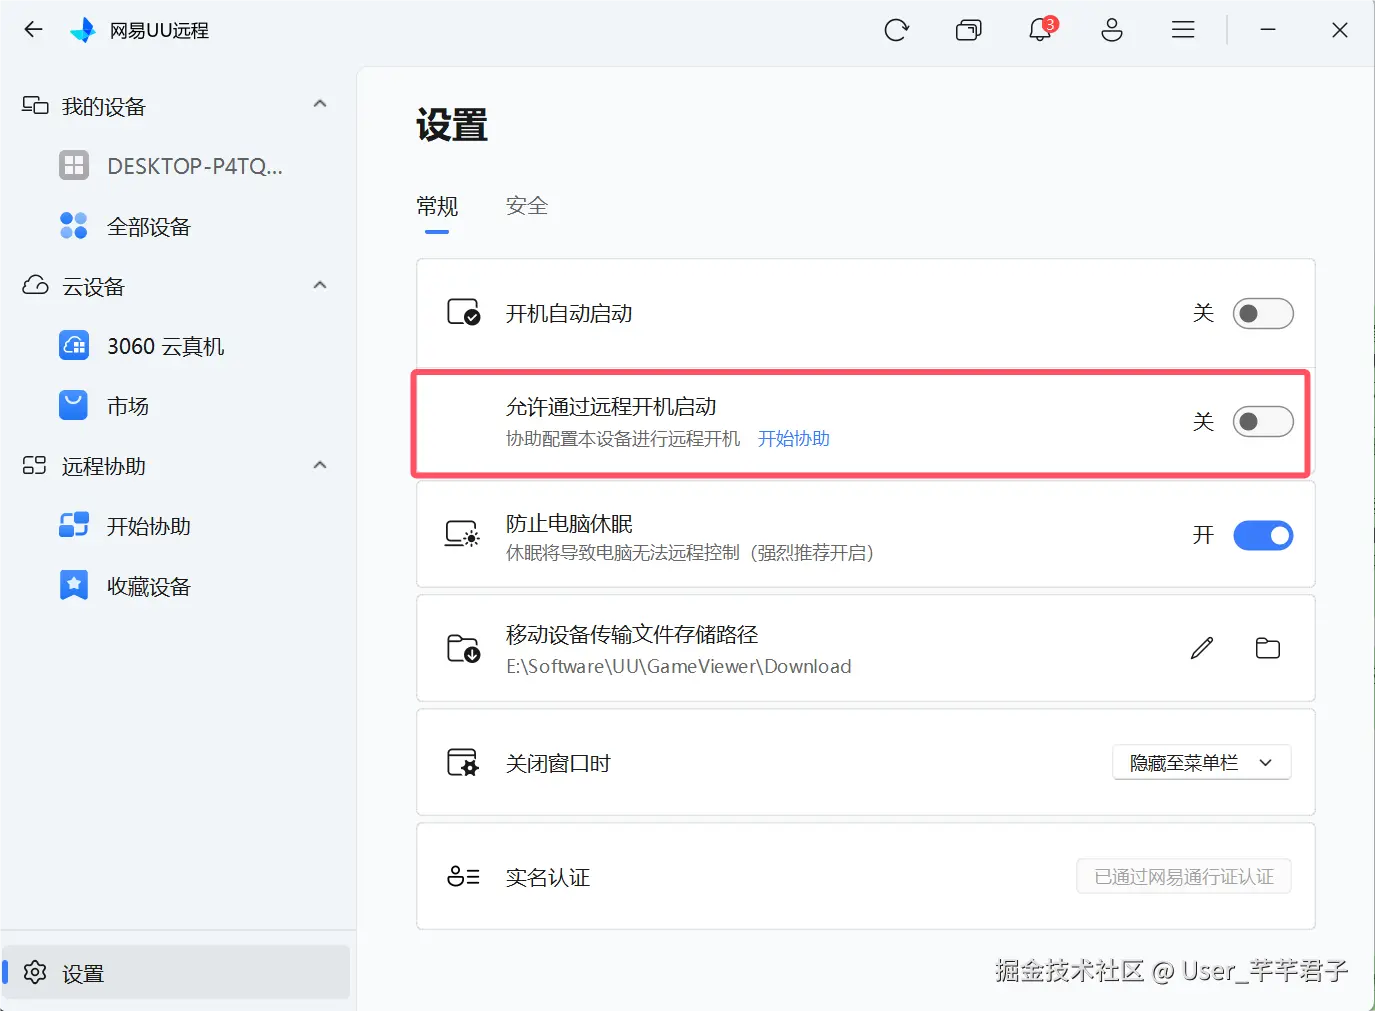Click the 设置 page heading
This screenshot has height=1011, width=1375.
click(452, 126)
